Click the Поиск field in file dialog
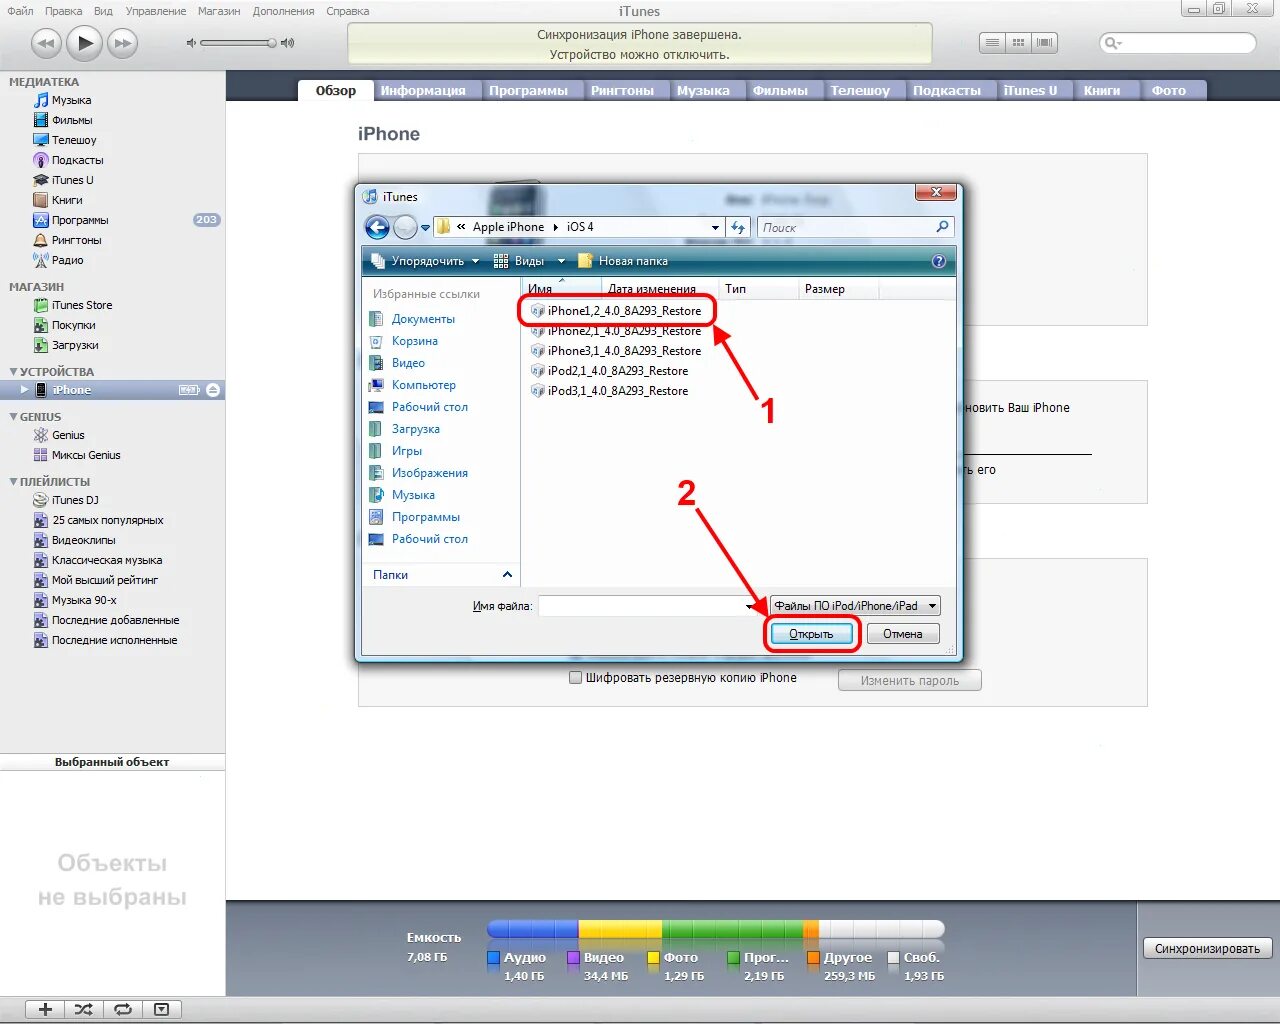This screenshot has height=1024, width=1280. (x=855, y=228)
